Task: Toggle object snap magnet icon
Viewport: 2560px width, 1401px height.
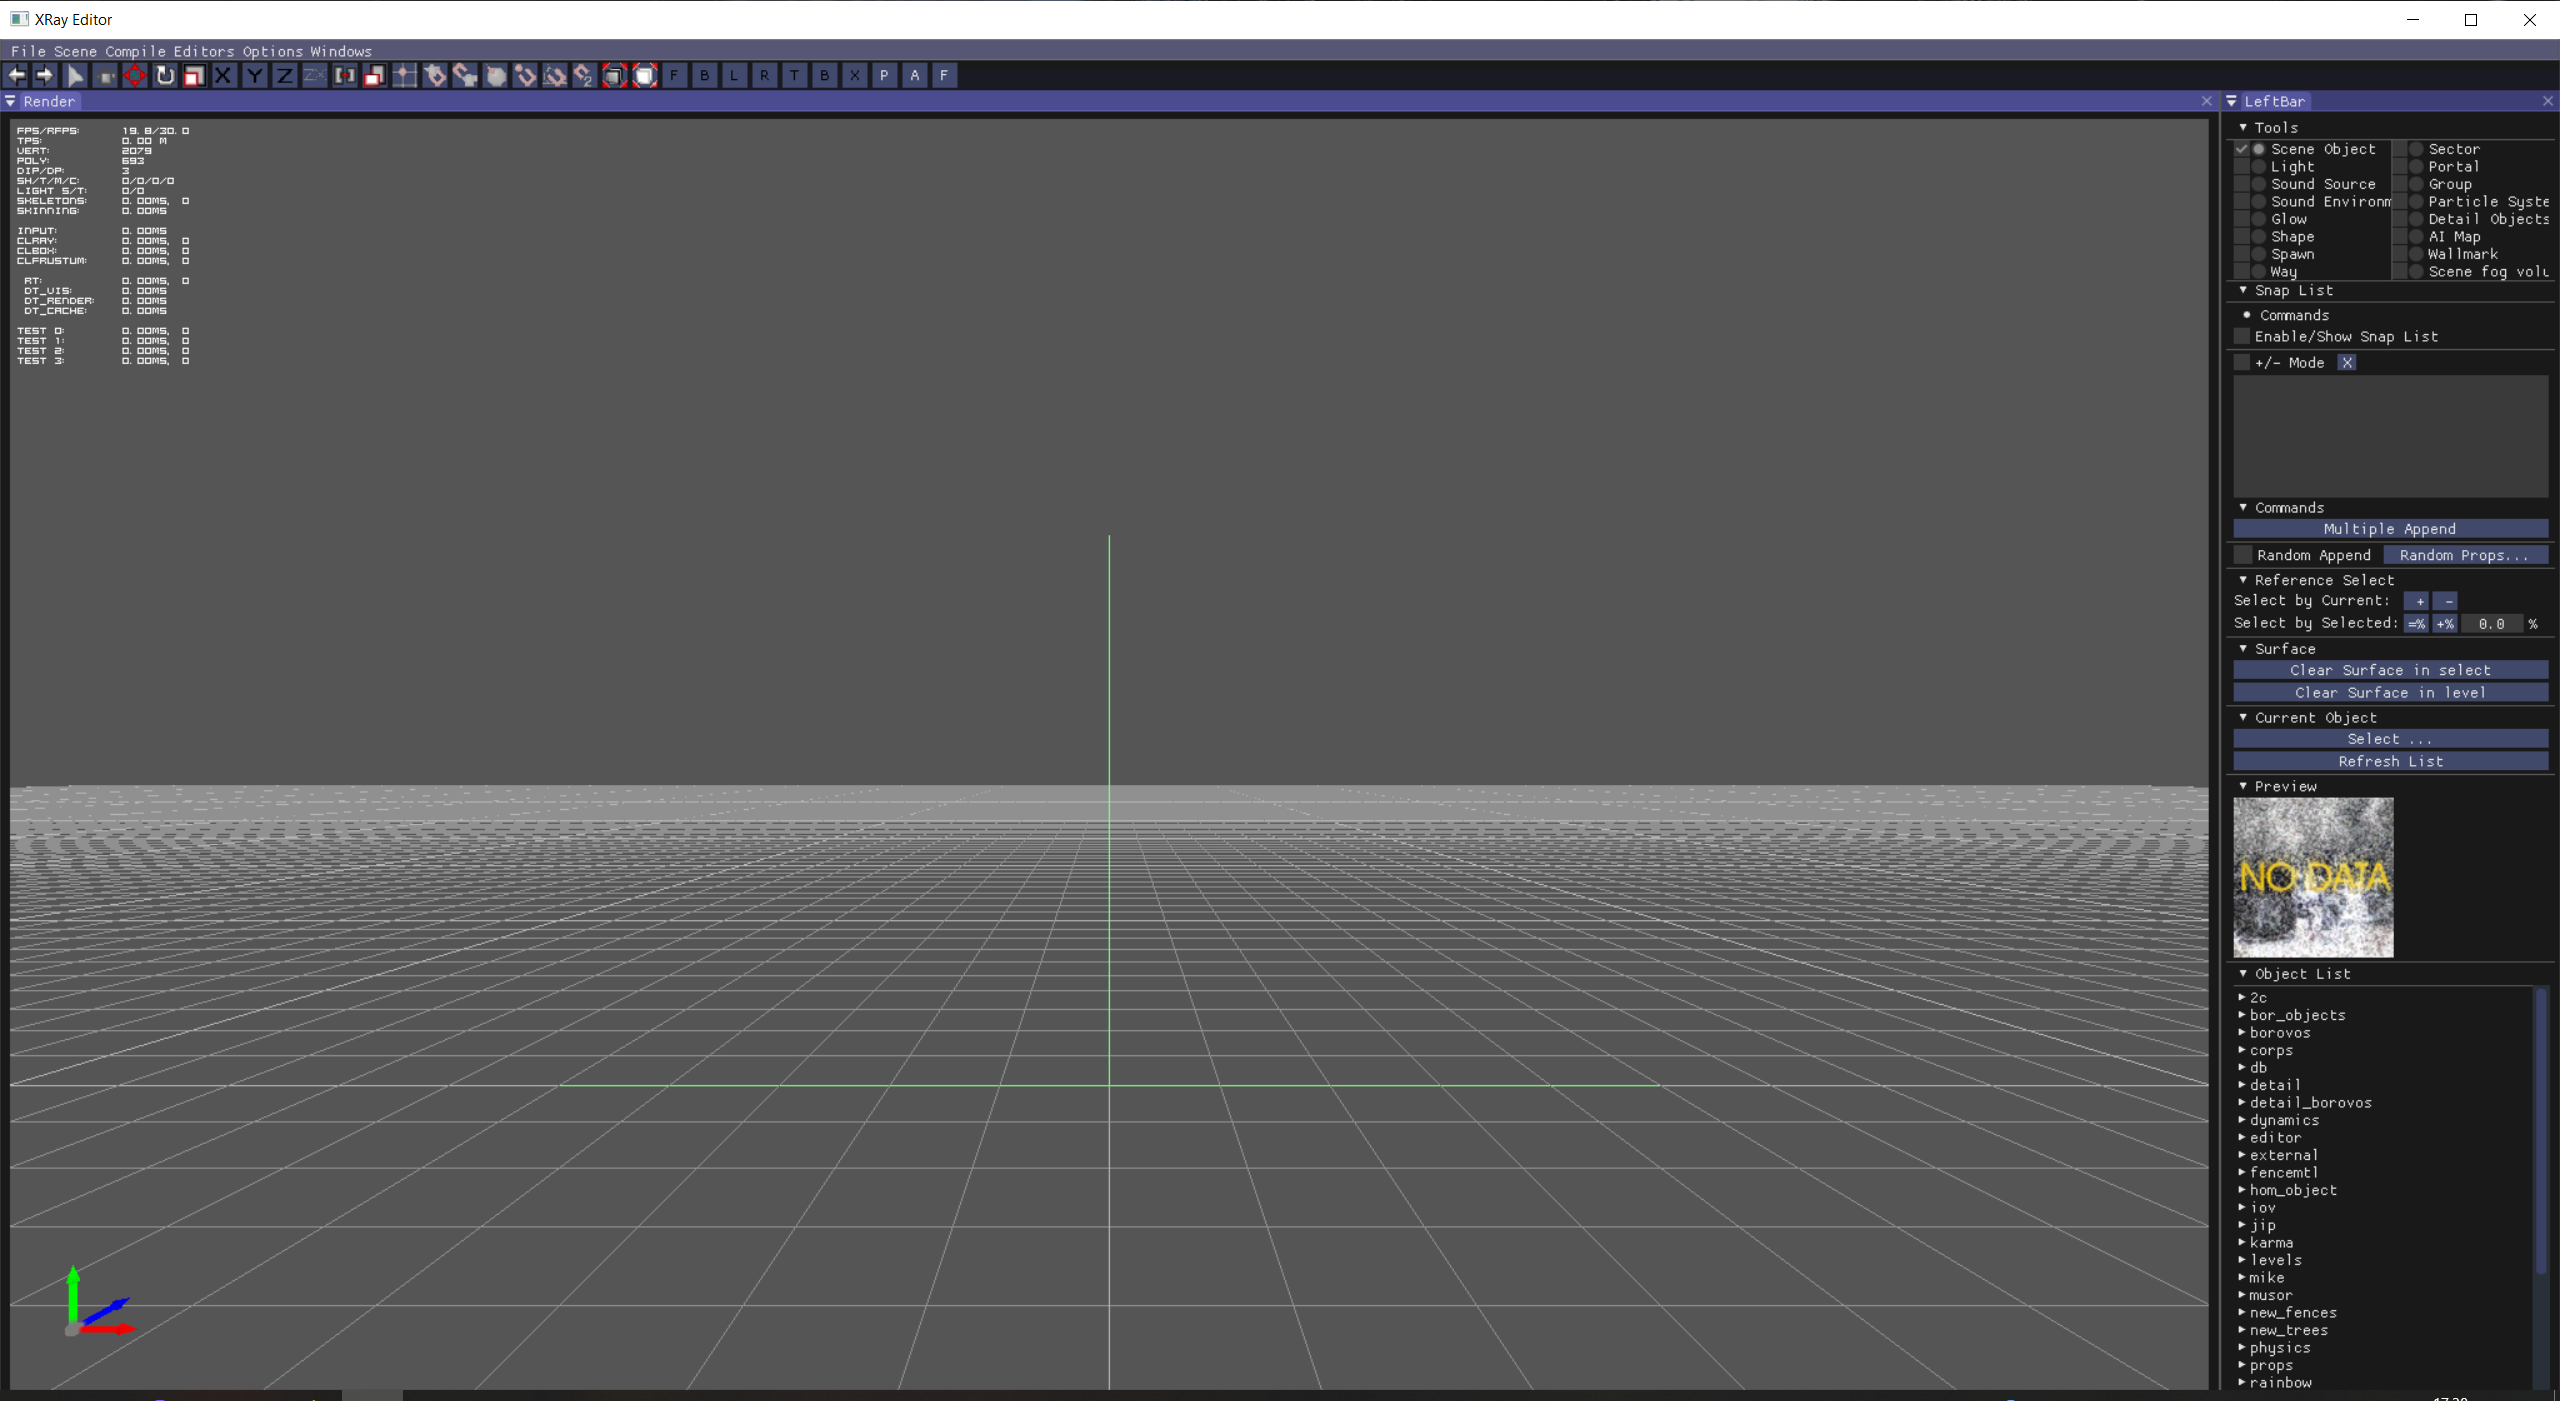Action: point(435,75)
